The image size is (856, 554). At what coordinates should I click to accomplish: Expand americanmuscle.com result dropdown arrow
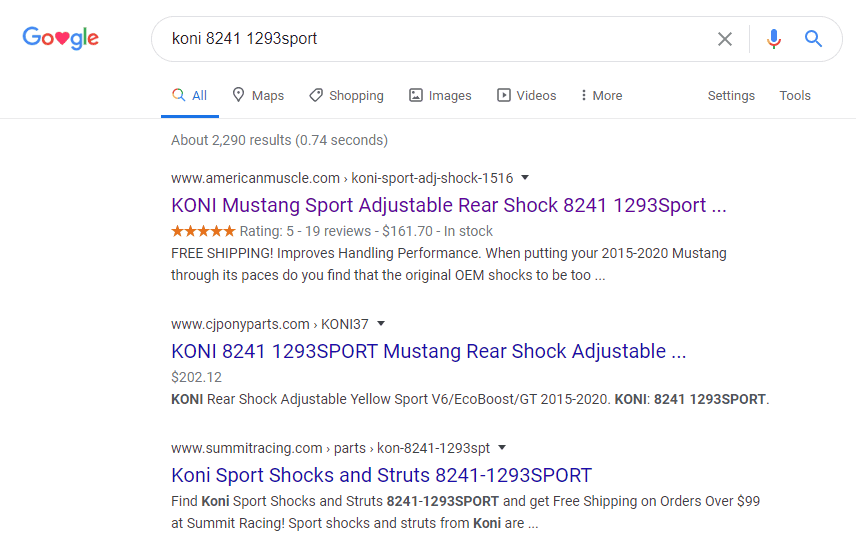pyautogui.click(x=525, y=177)
